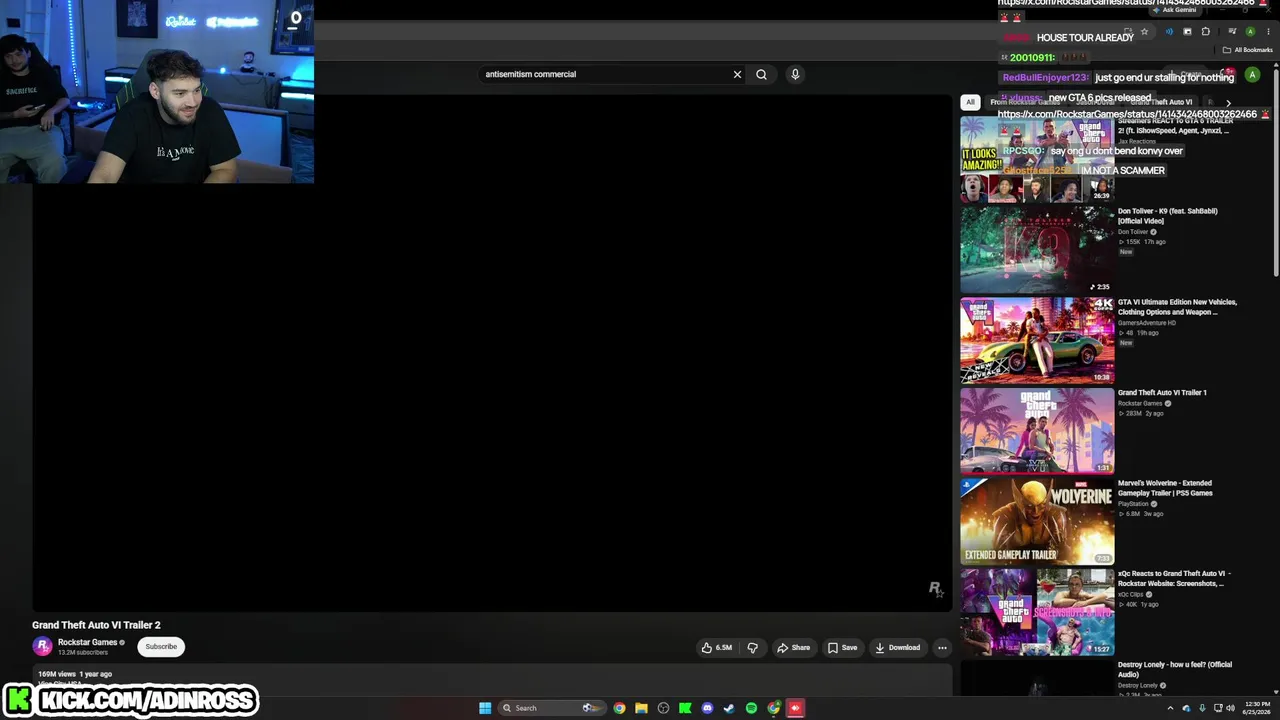Open taskbar clock and date
Screen dimensions: 1280x720
coord(1257,708)
